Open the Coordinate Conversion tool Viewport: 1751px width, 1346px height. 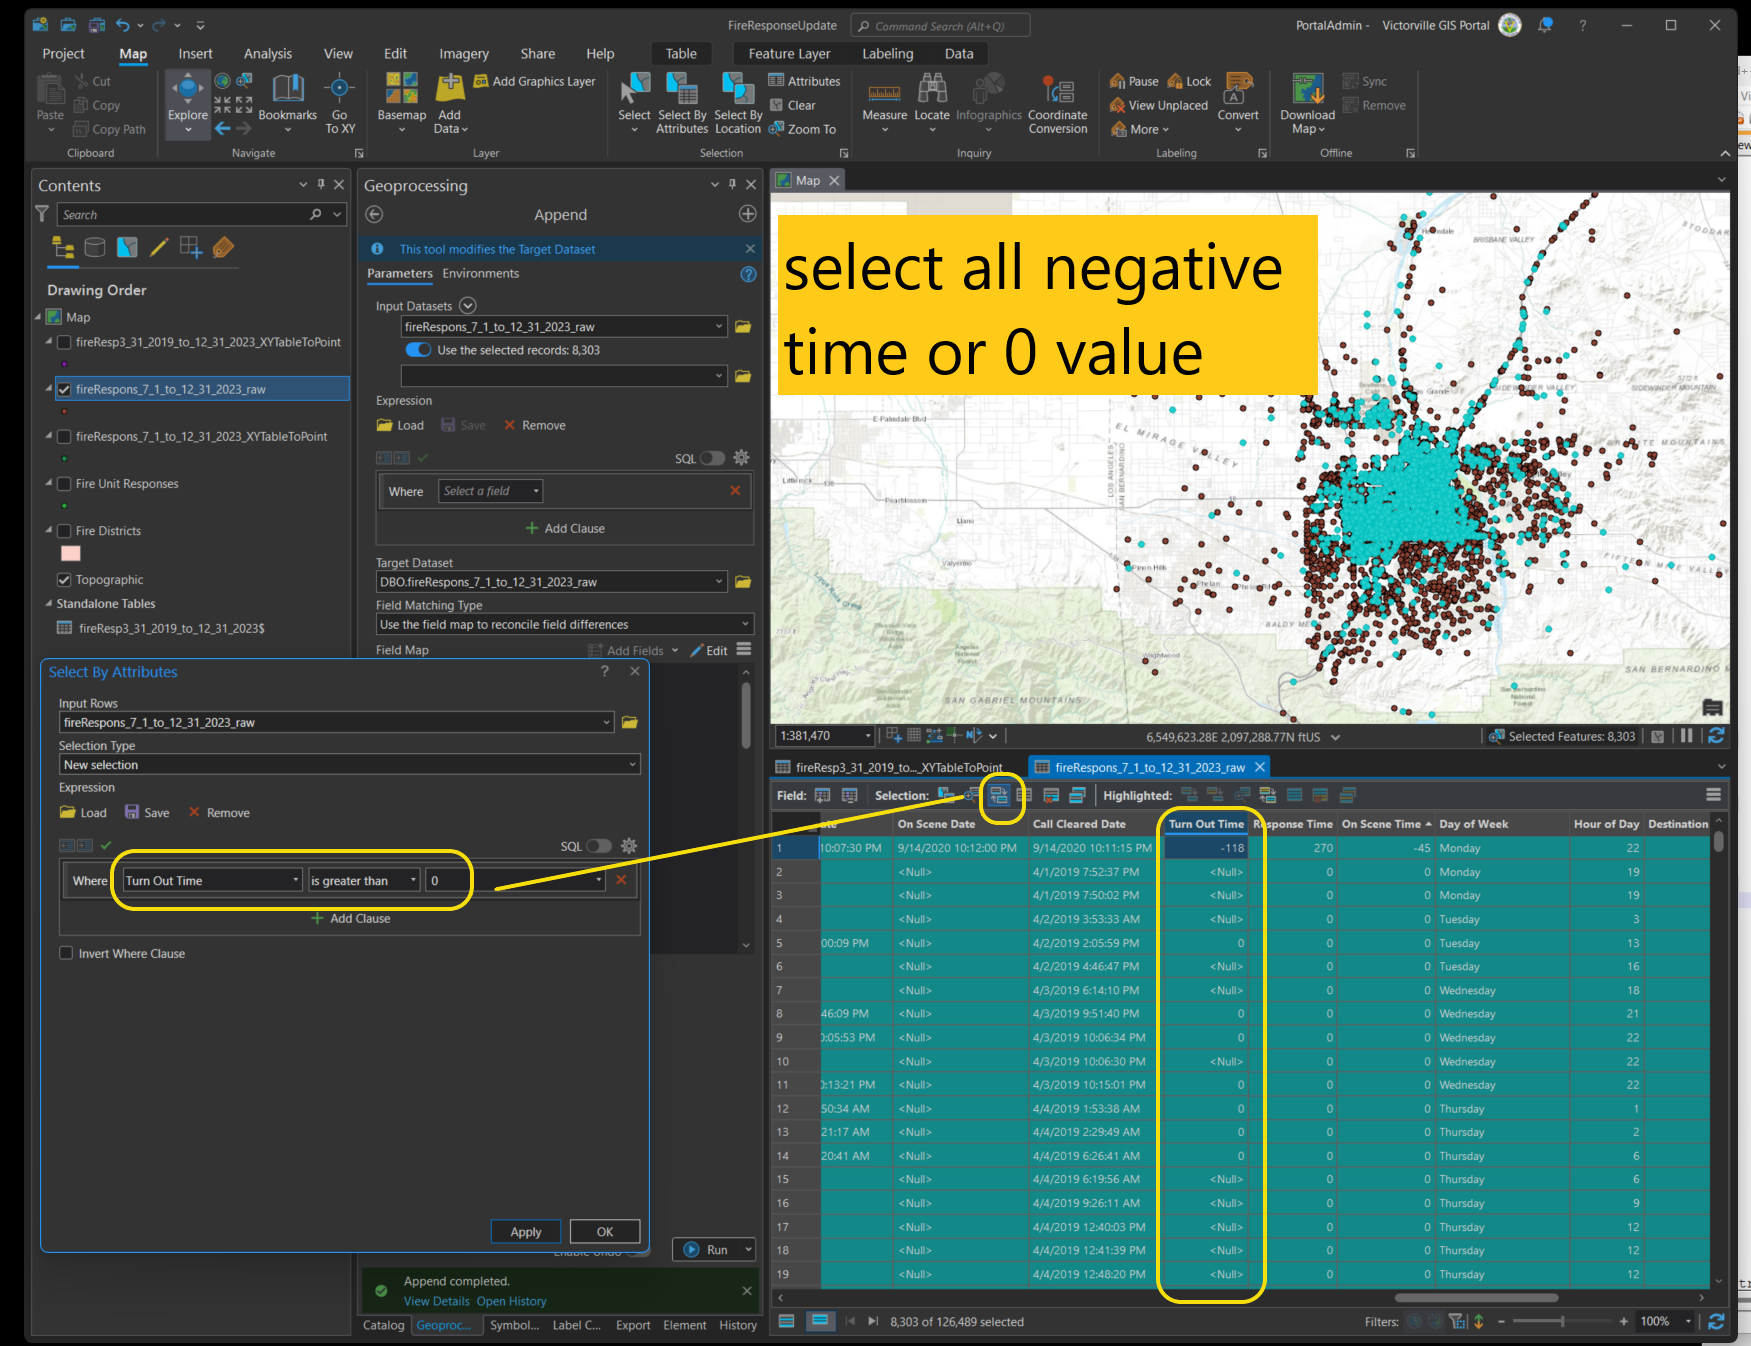[1058, 103]
